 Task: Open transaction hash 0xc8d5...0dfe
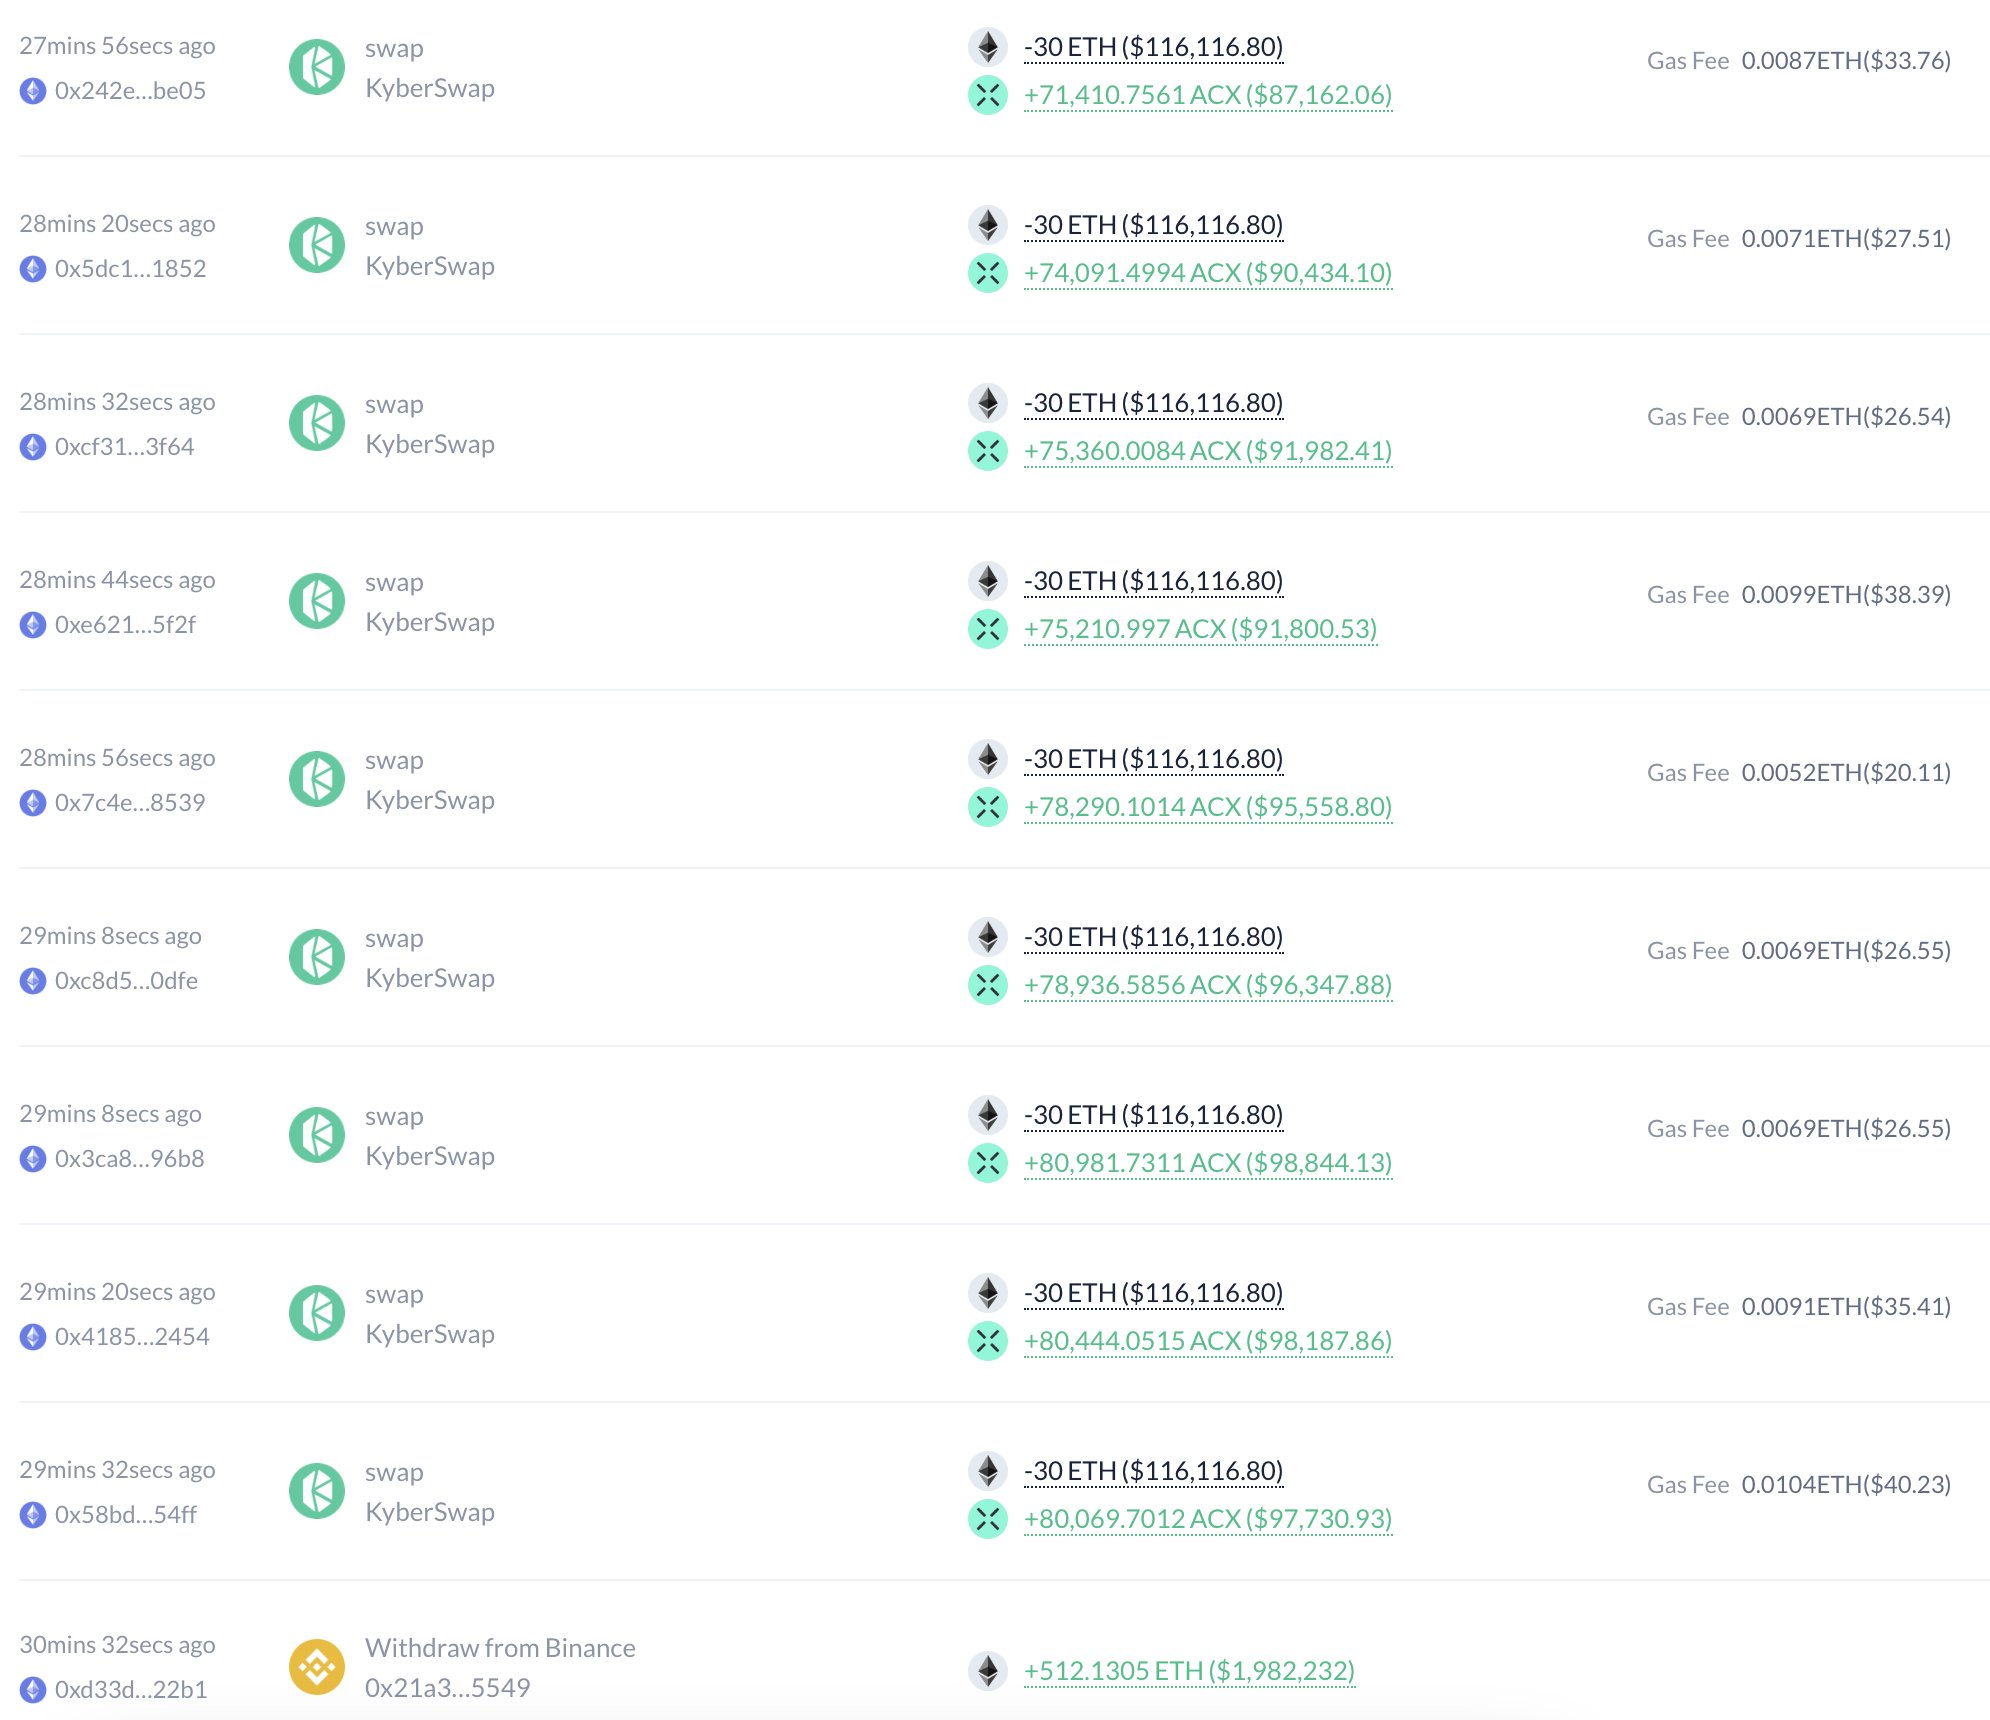126,981
